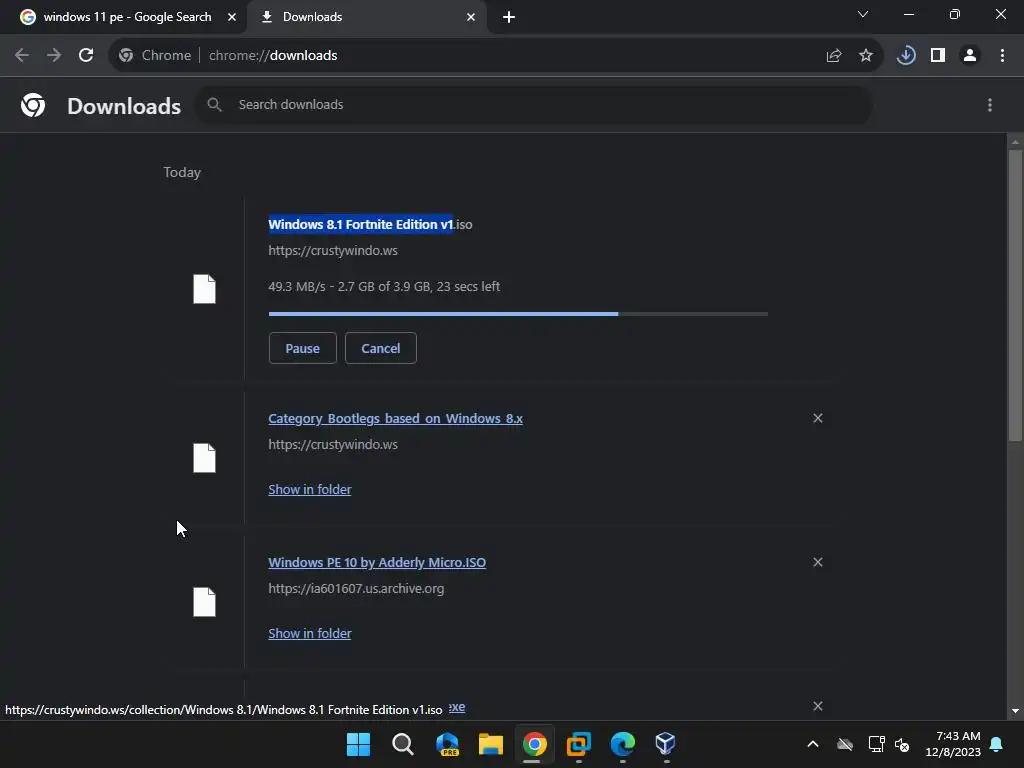
Task: Click the page vertical scrollbar thumb
Action: tap(1015, 296)
